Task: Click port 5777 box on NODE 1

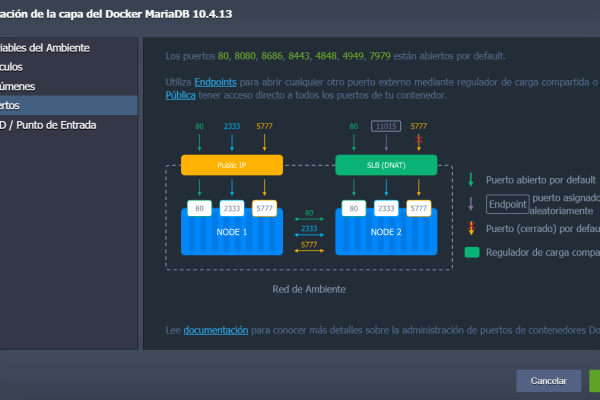Action: [x=264, y=208]
